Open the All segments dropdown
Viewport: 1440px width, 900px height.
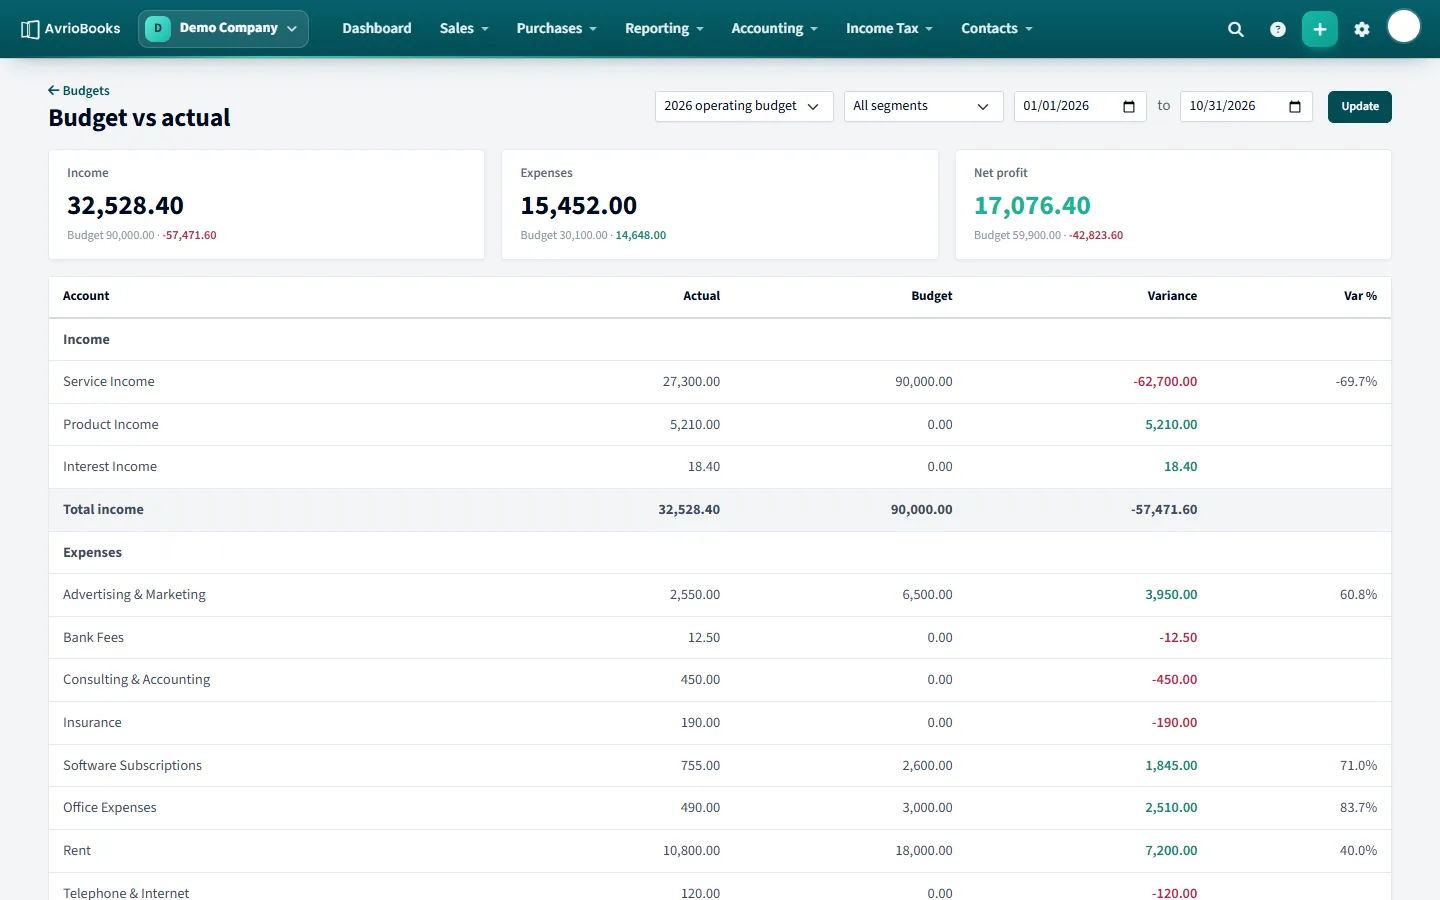click(924, 106)
